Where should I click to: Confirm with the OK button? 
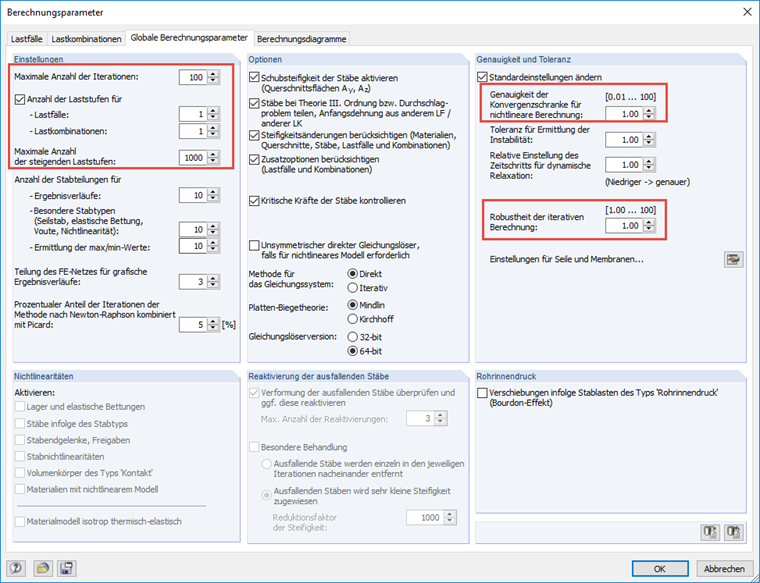[660, 568]
